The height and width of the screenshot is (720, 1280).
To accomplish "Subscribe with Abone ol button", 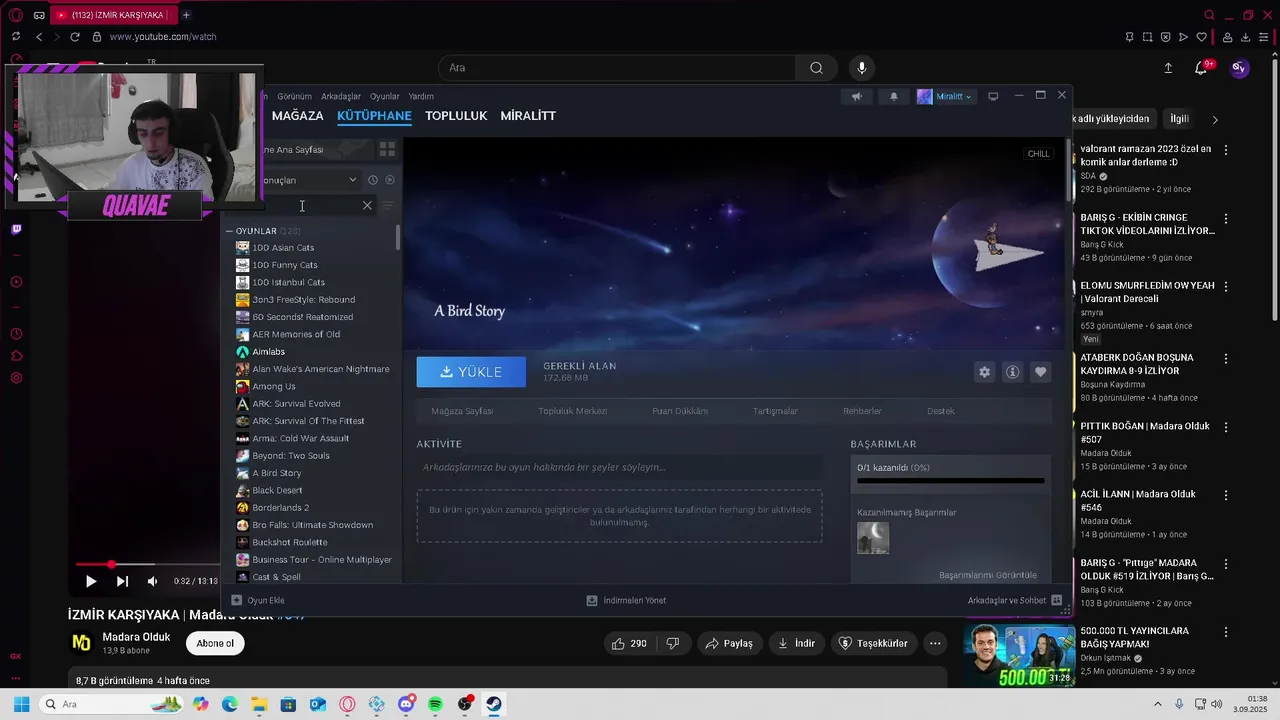I will coord(215,643).
